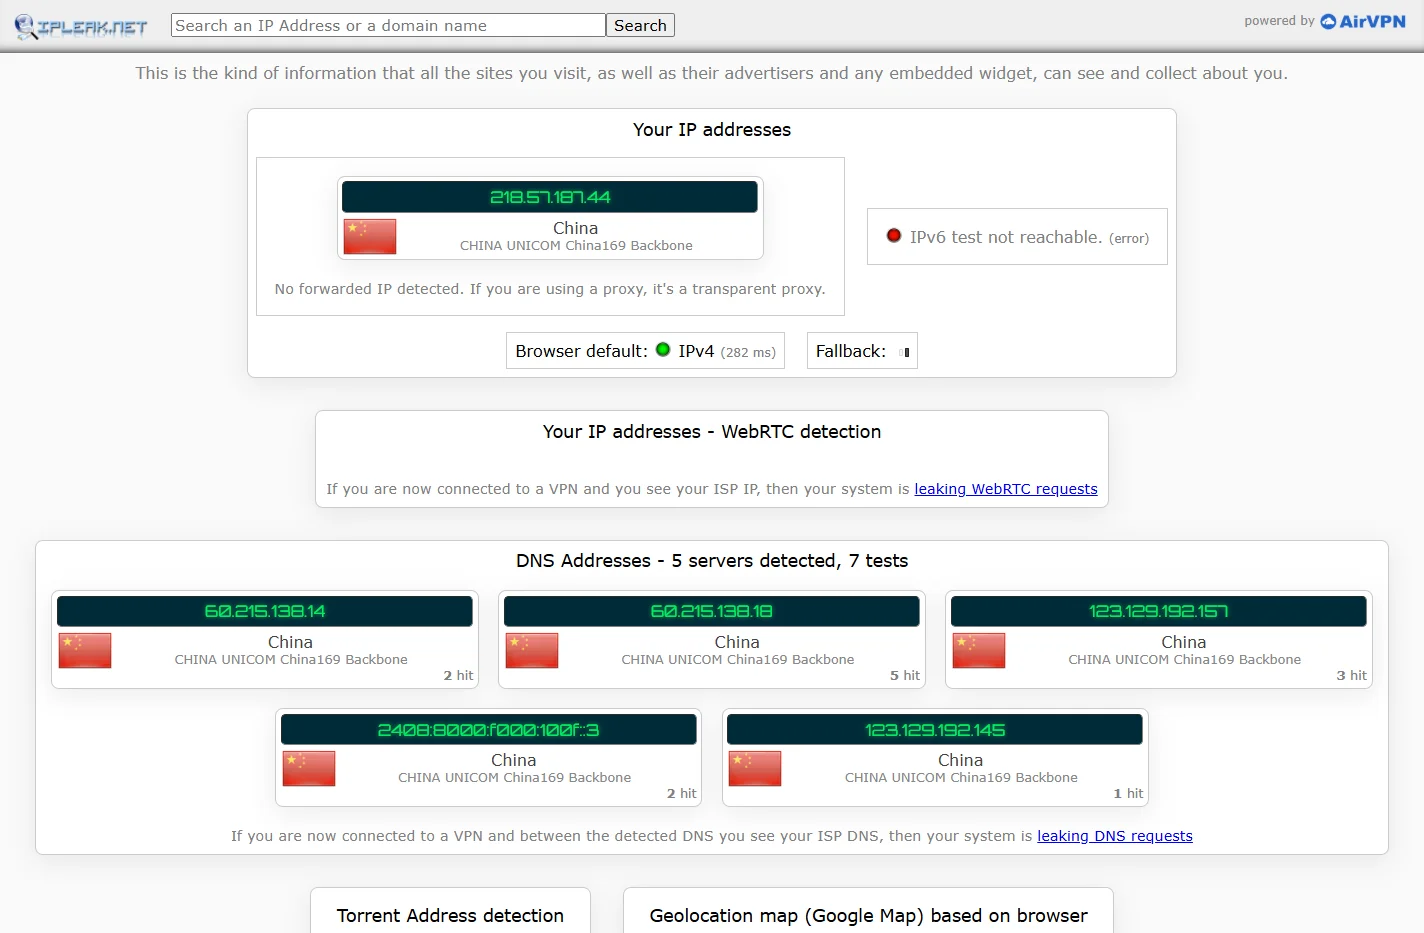This screenshot has height=933, width=1424.
Task: Click the 'Torrent Address detection' heading
Action: coord(450,916)
